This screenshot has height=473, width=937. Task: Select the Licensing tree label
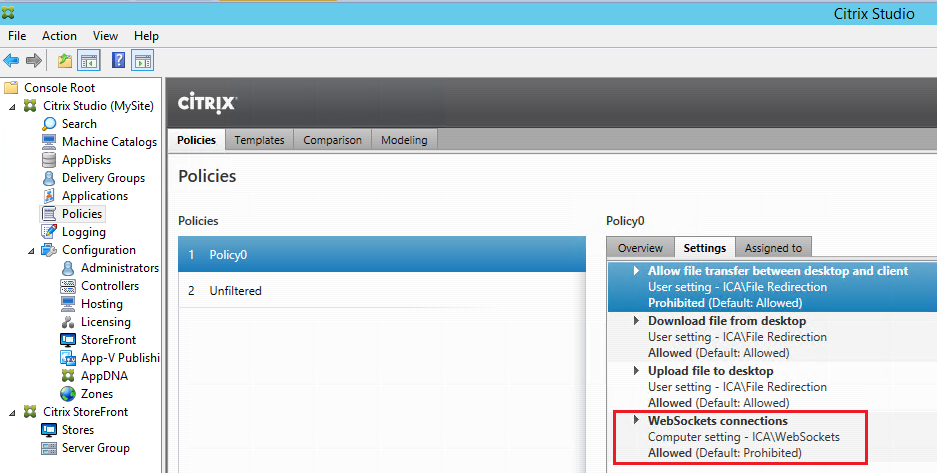coord(106,322)
